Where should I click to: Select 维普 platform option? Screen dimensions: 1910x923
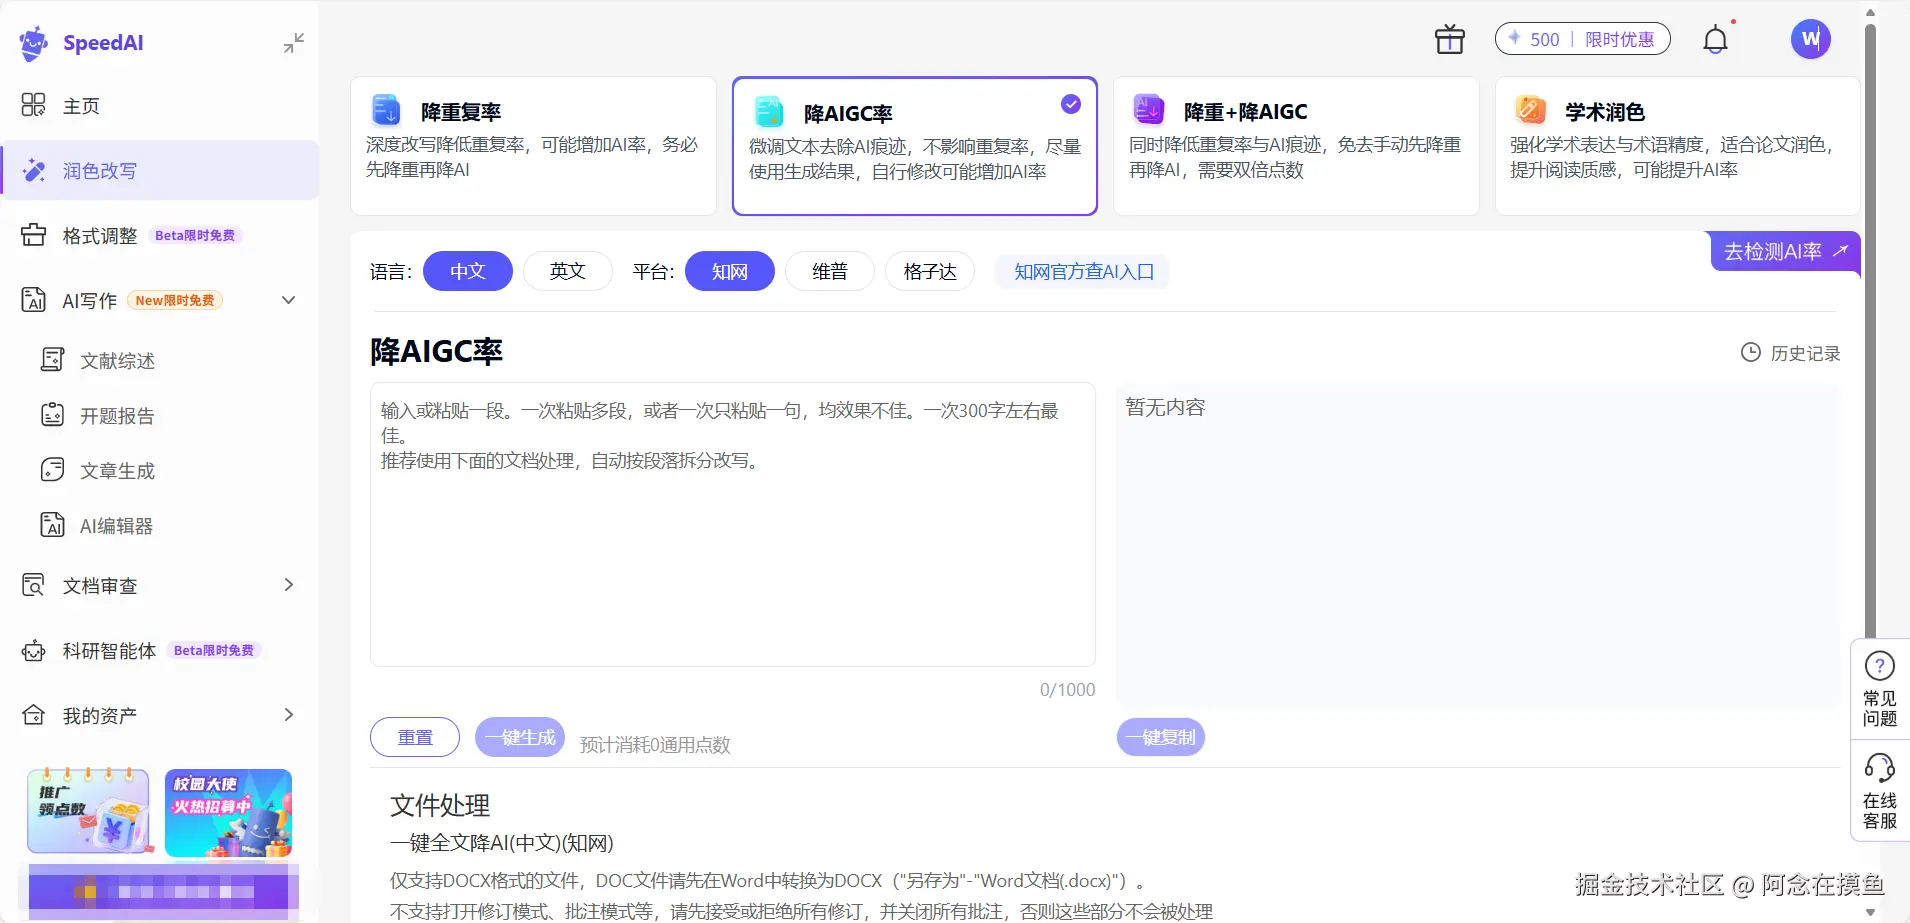[x=830, y=271]
